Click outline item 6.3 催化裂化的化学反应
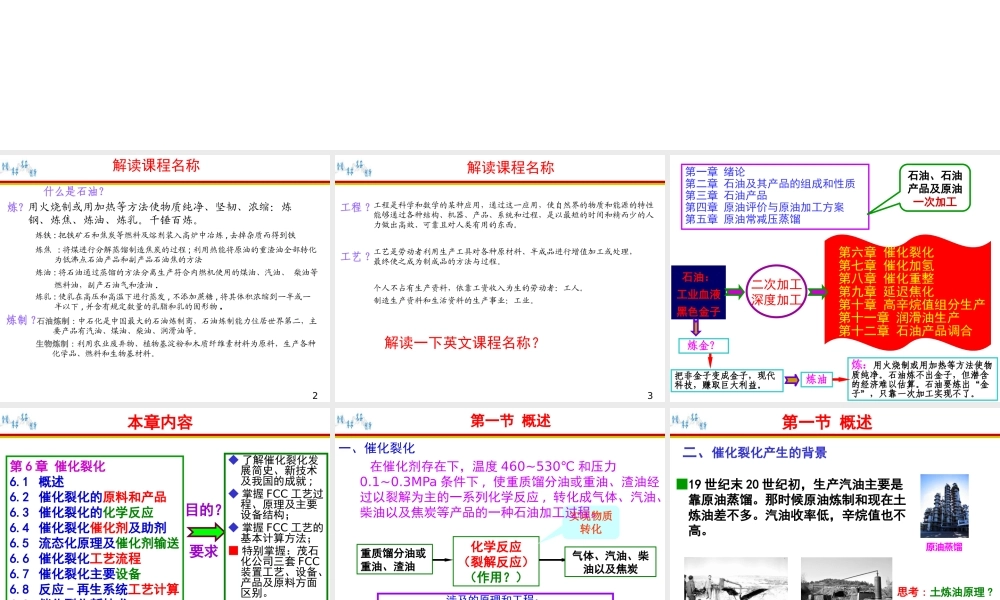 81,513
